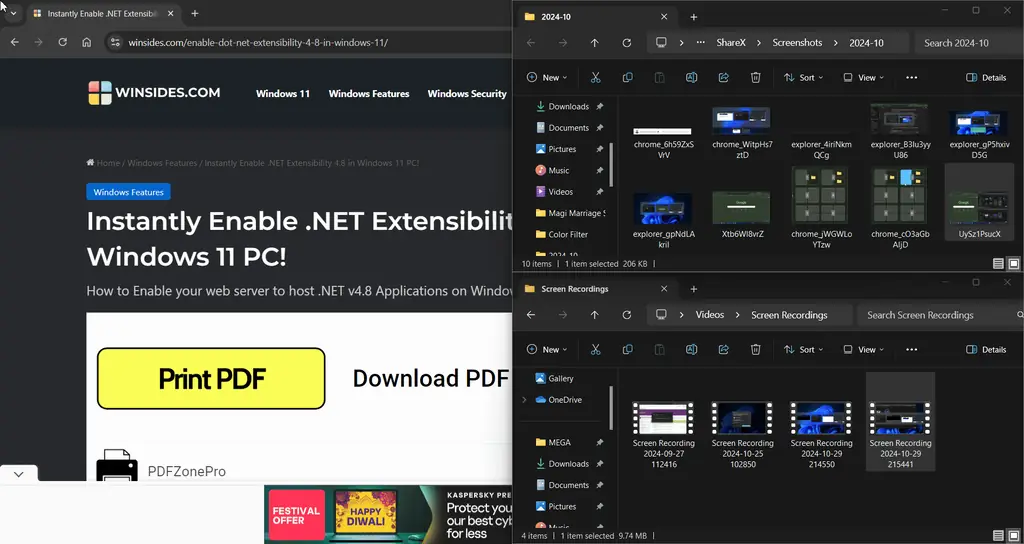Screen dimensions: 1024x544
Task: Click Cut icon in Screen Recordings window
Action: tap(595, 349)
